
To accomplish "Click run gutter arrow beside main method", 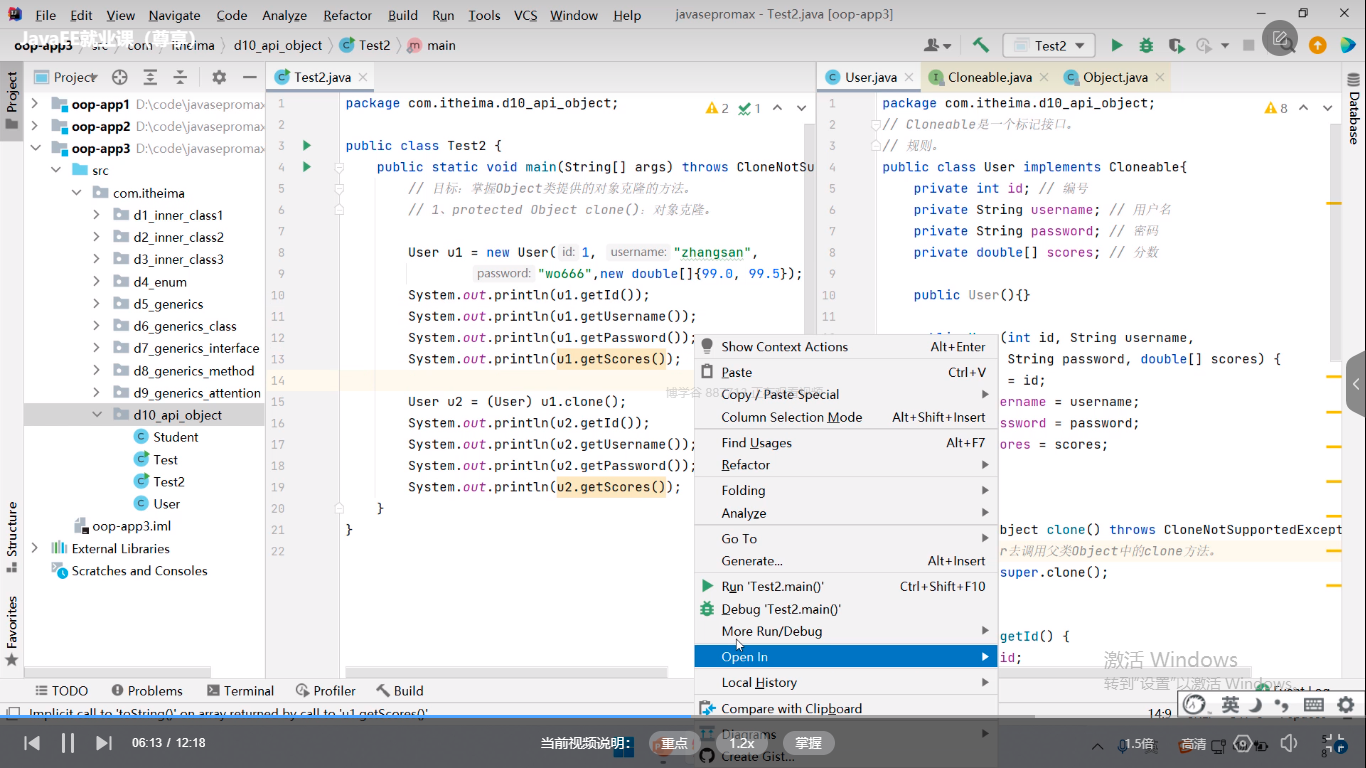I will click(x=307, y=167).
